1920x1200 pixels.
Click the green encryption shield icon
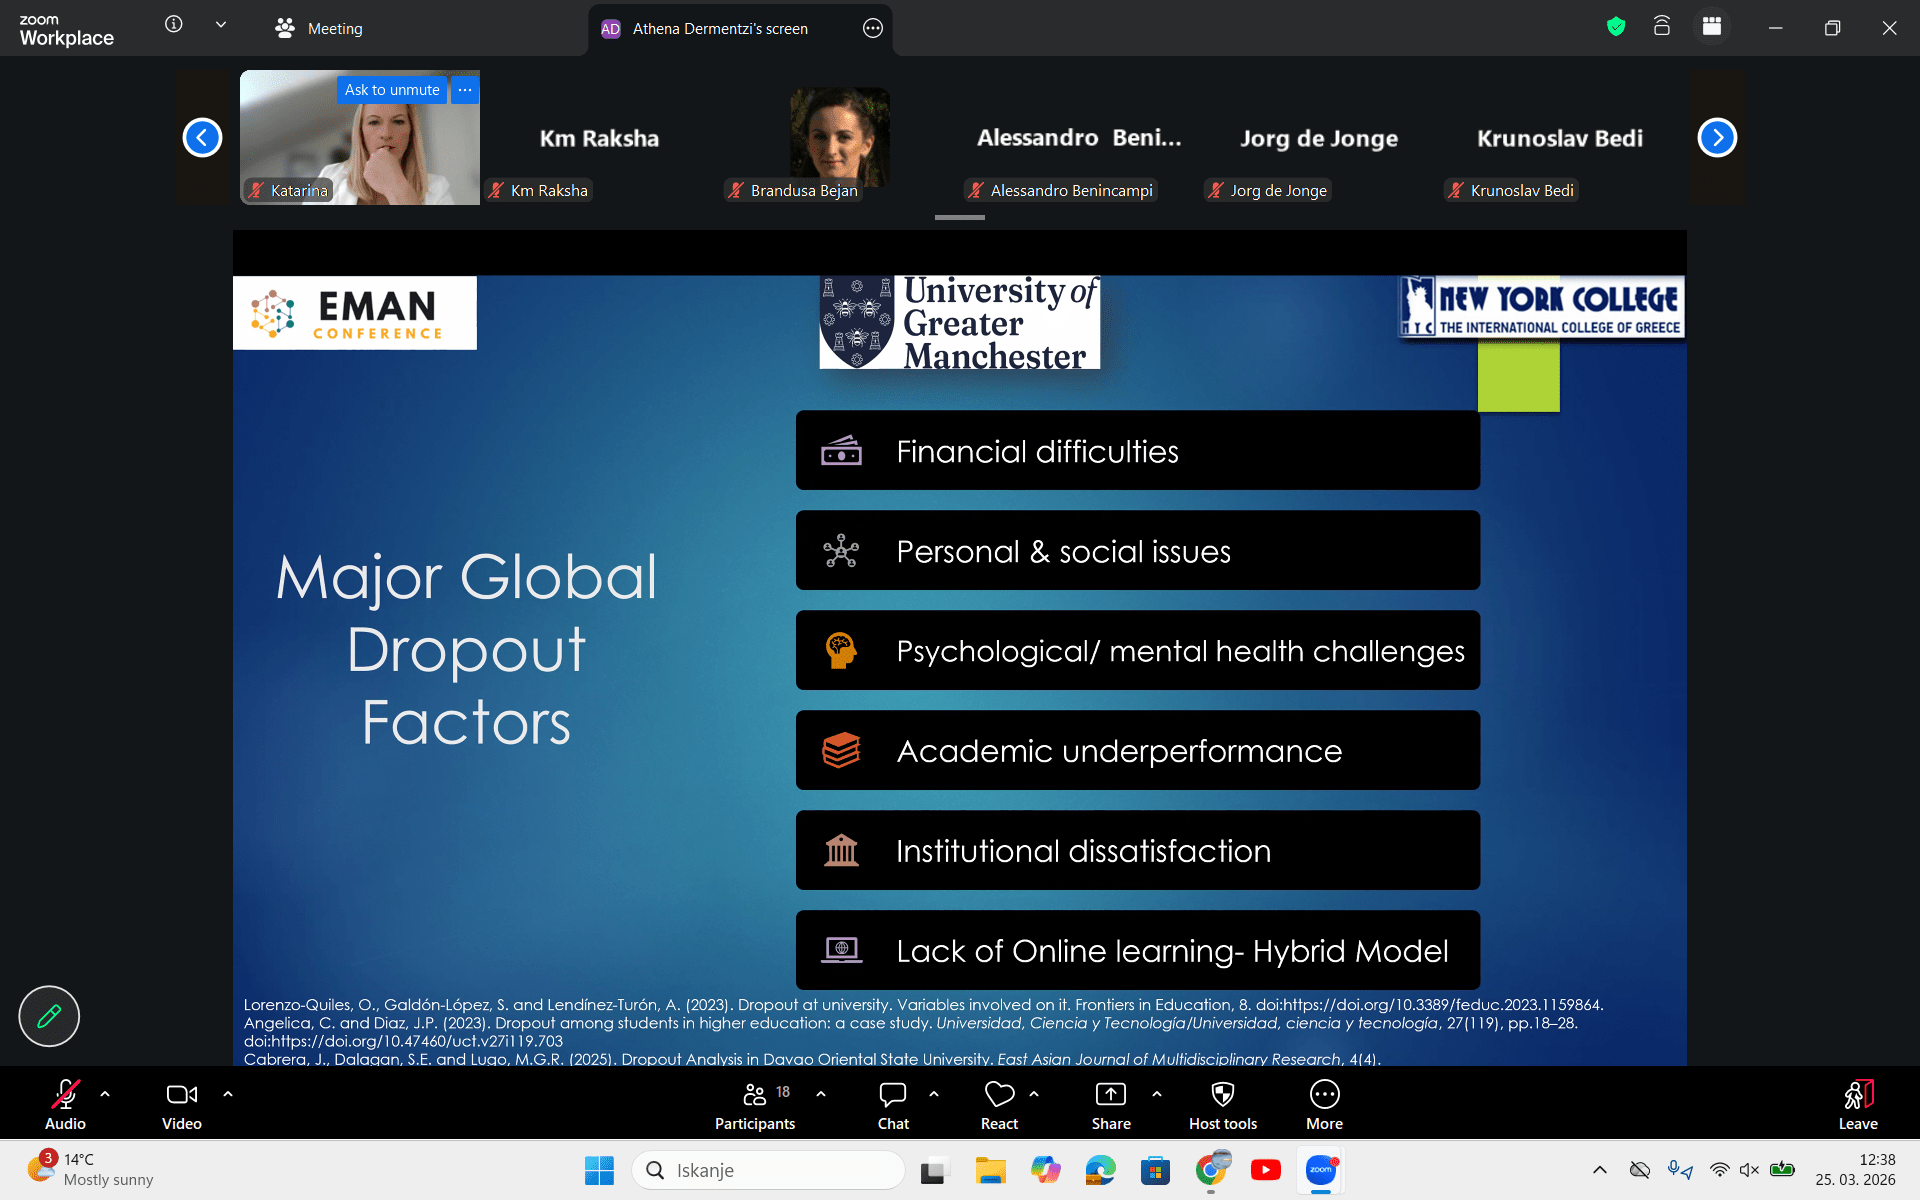coord(1616,27)
